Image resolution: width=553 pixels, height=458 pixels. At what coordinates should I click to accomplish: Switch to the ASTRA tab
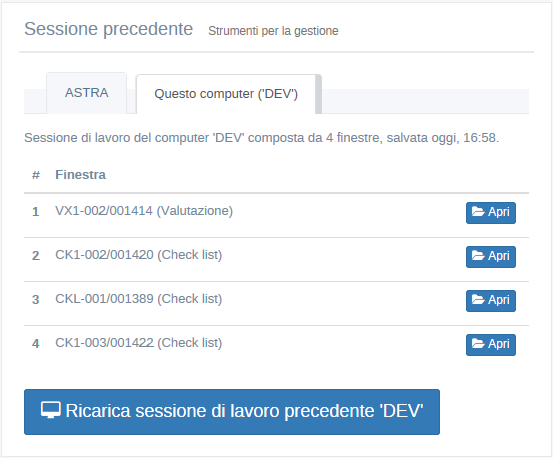coord(86,93)
